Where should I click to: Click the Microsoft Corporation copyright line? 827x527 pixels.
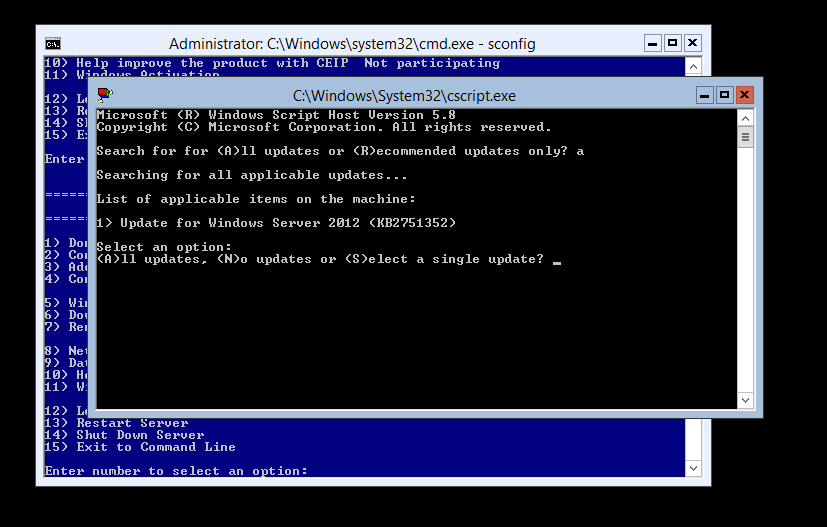point(324,127)
